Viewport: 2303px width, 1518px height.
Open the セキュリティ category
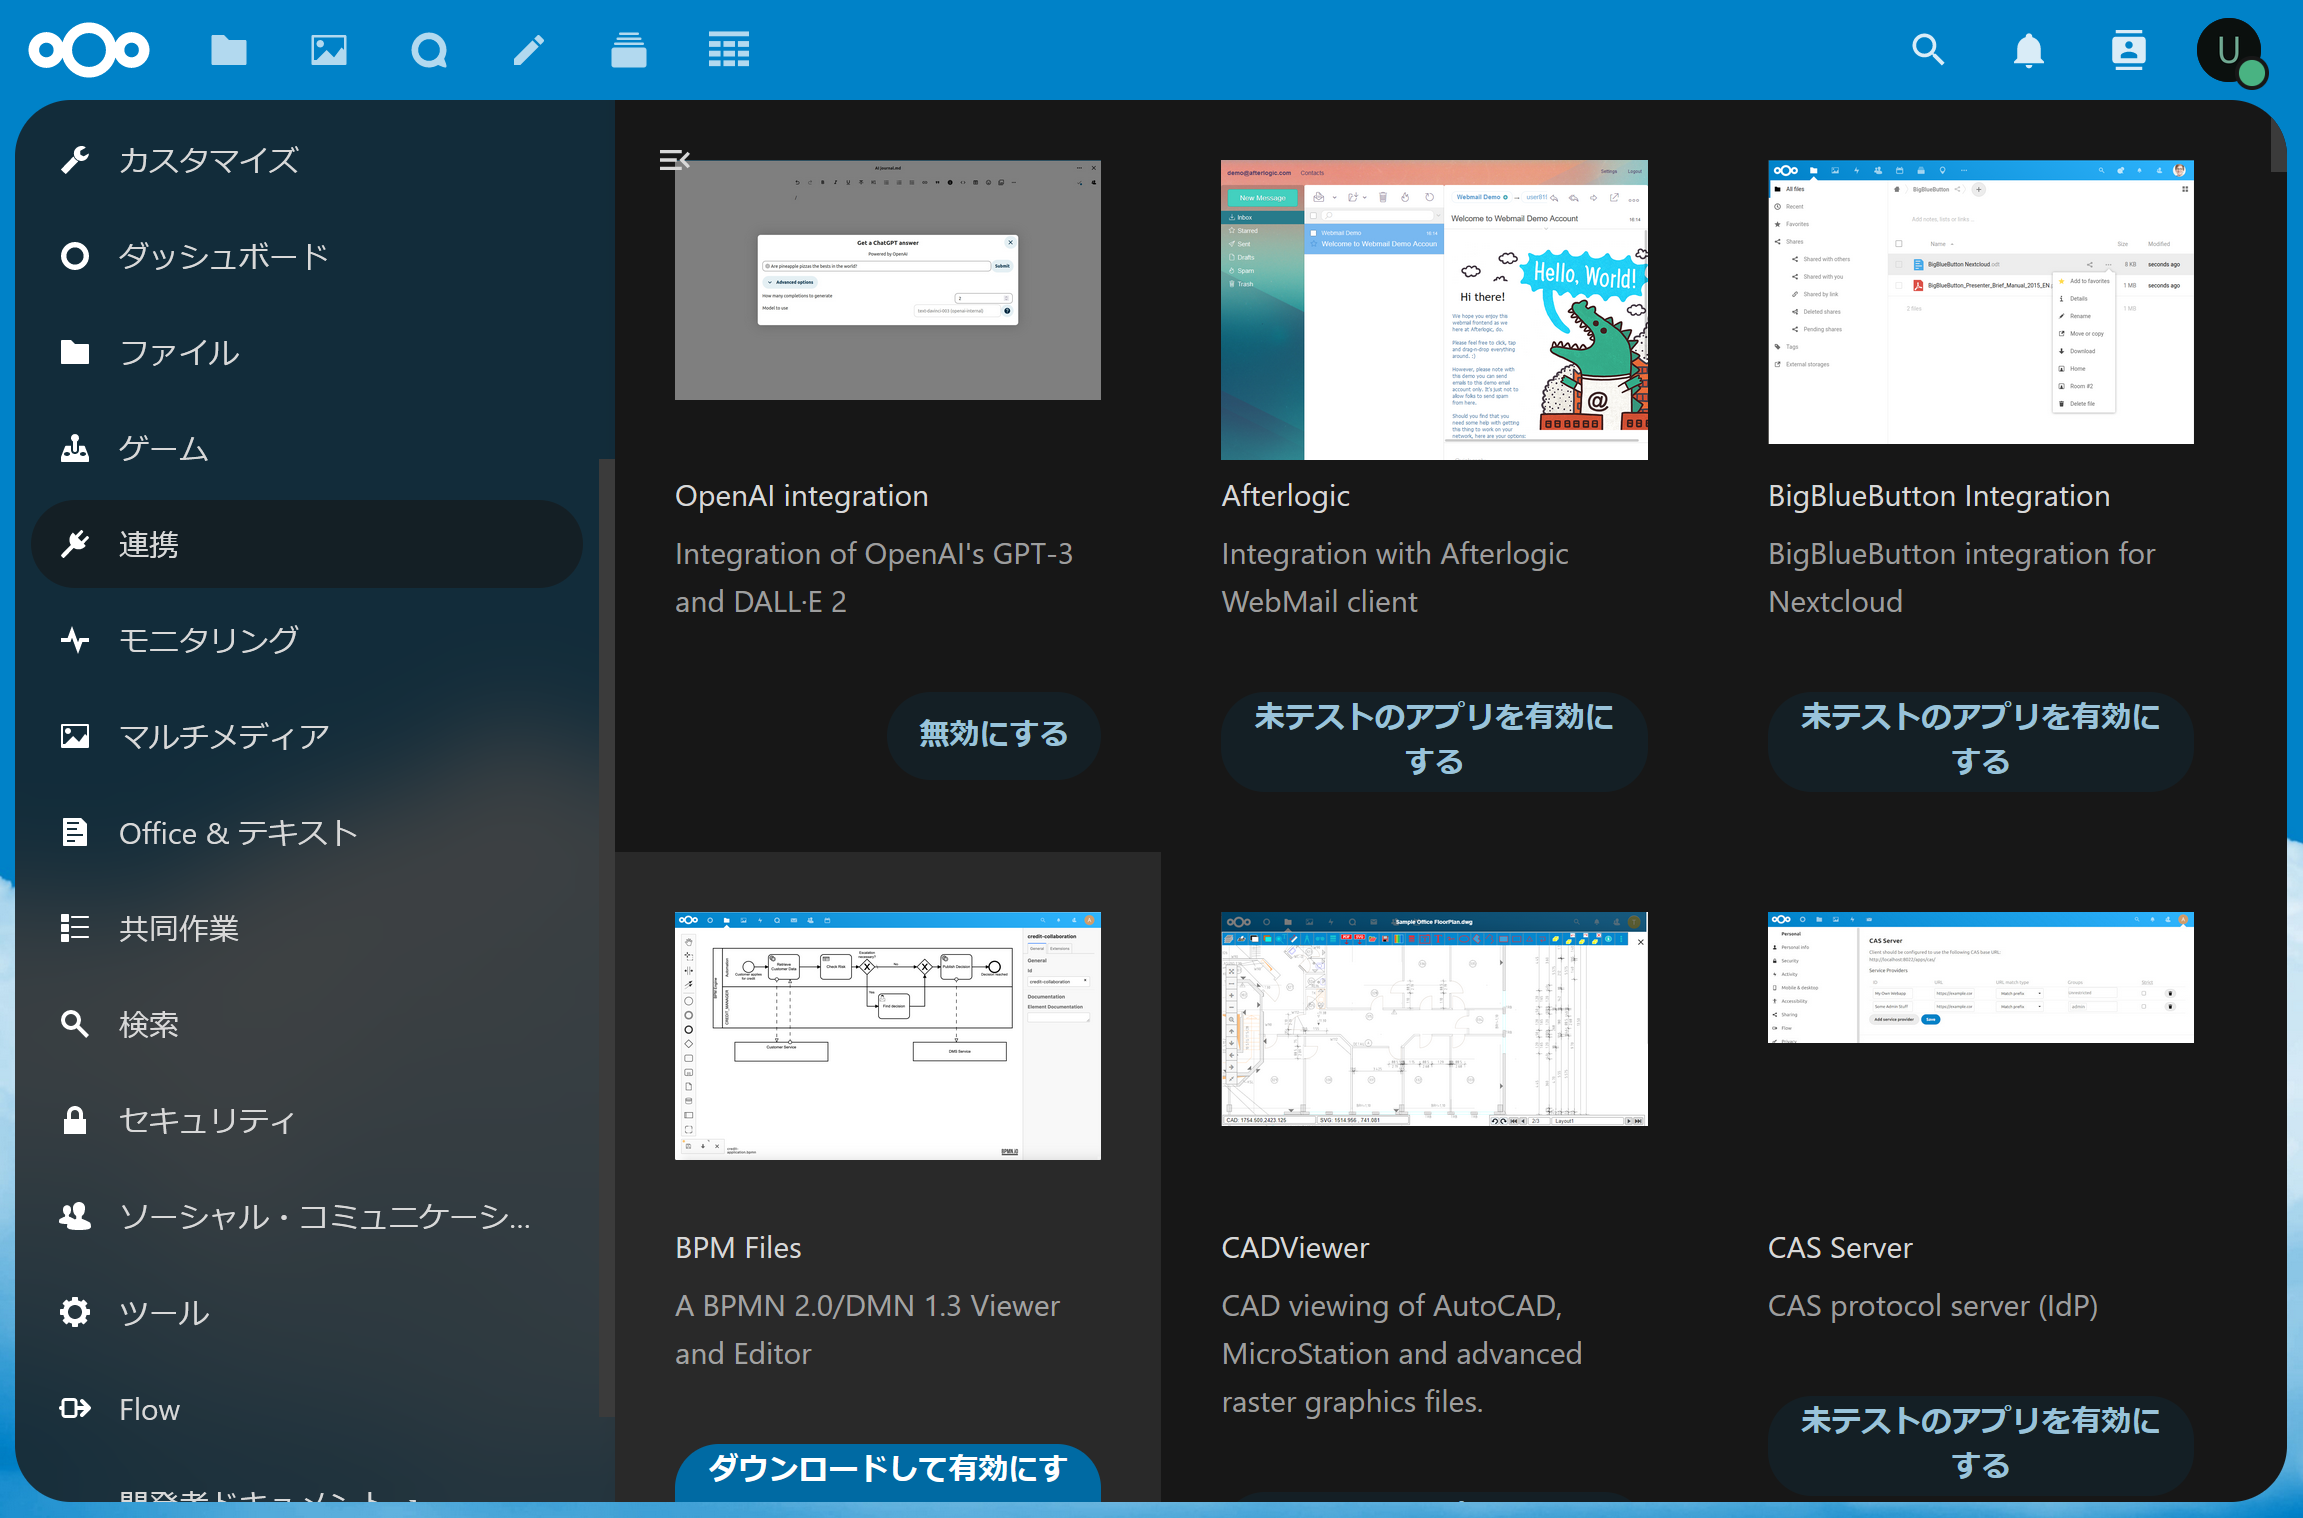pyautogui.click(x=307, y=1120)
